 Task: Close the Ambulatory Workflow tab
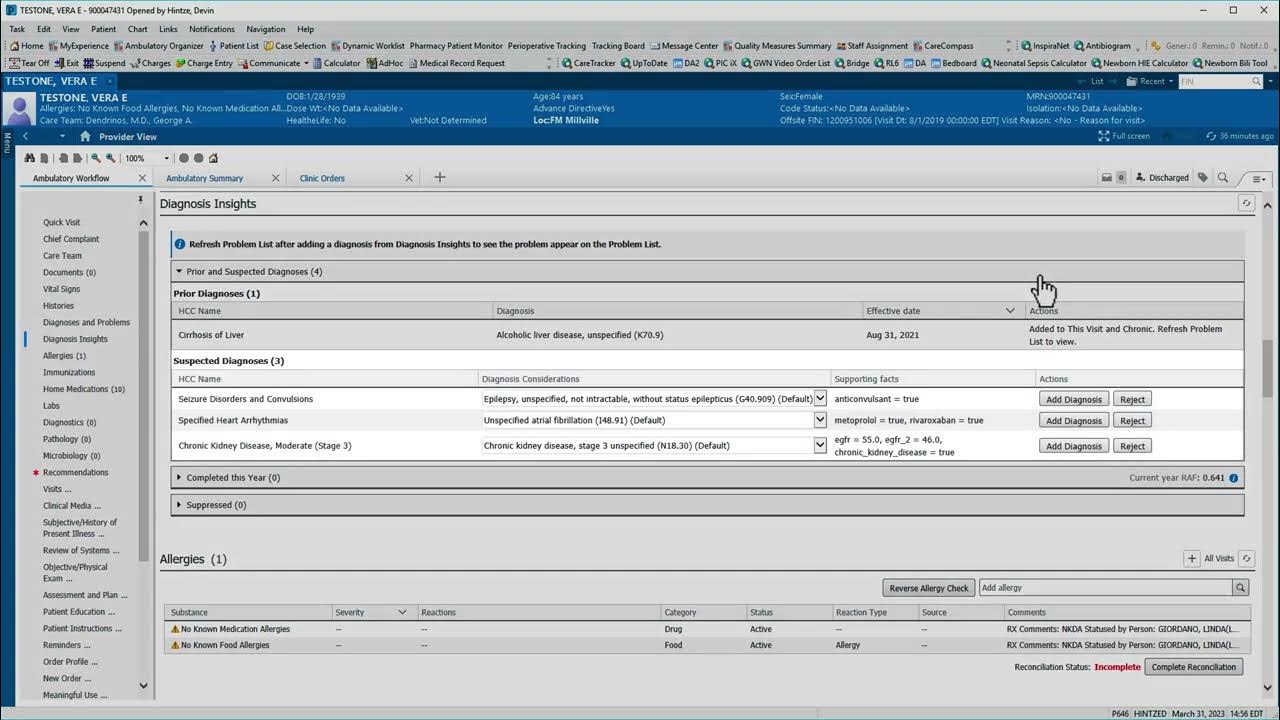(142, 178)
